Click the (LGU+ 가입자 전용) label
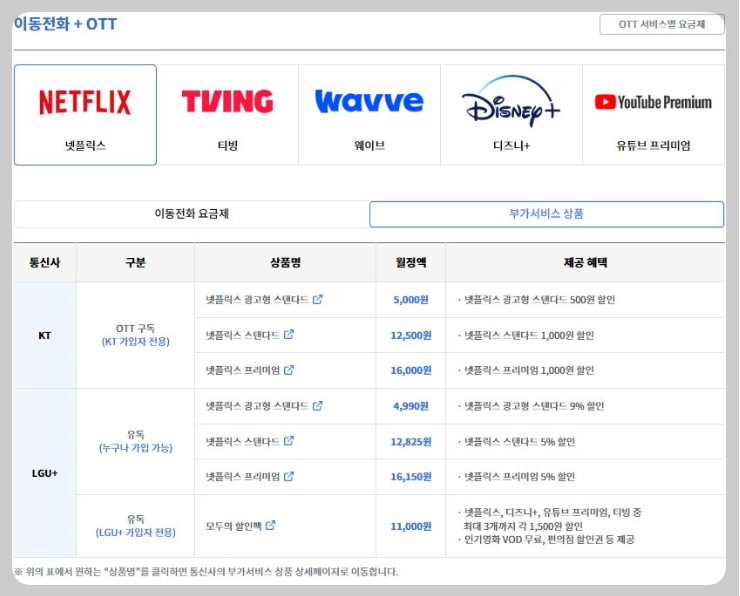Viewport: 740px width, 596px height. 135,533
